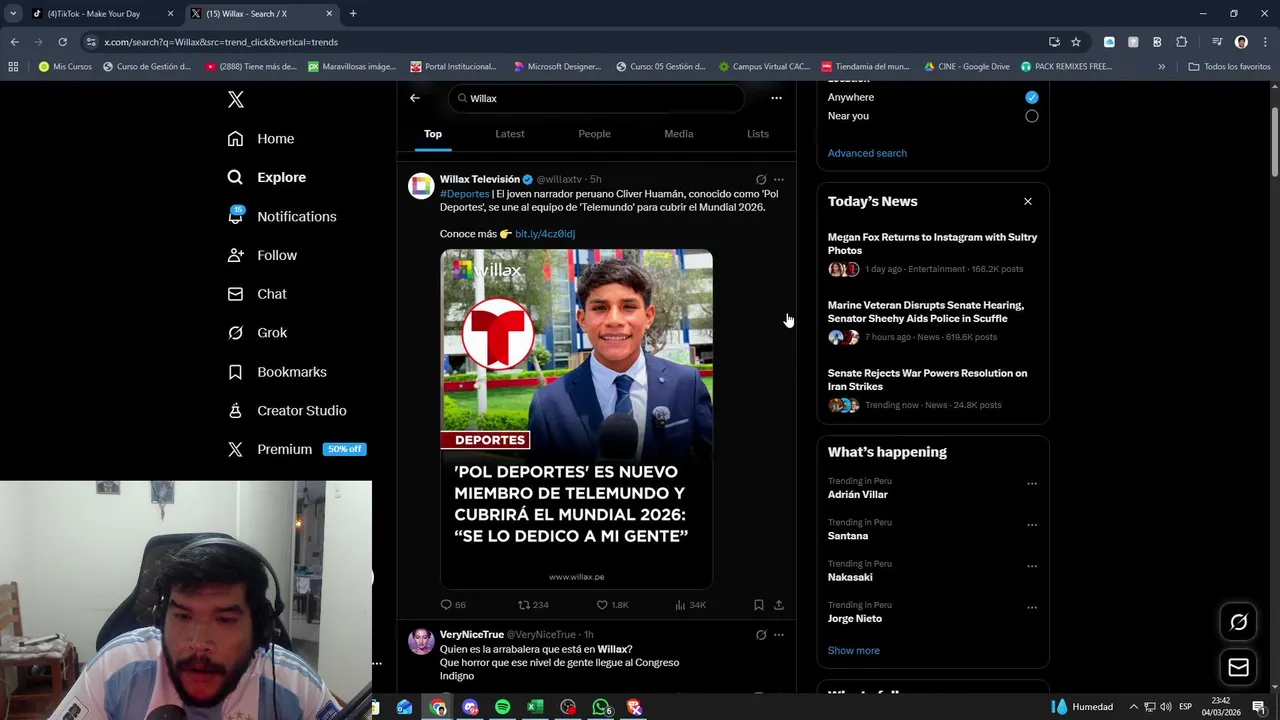Open bit.ly/4cz0idj link
The width and height of the screenshot is (1280, 720).
tap(545, 234)
